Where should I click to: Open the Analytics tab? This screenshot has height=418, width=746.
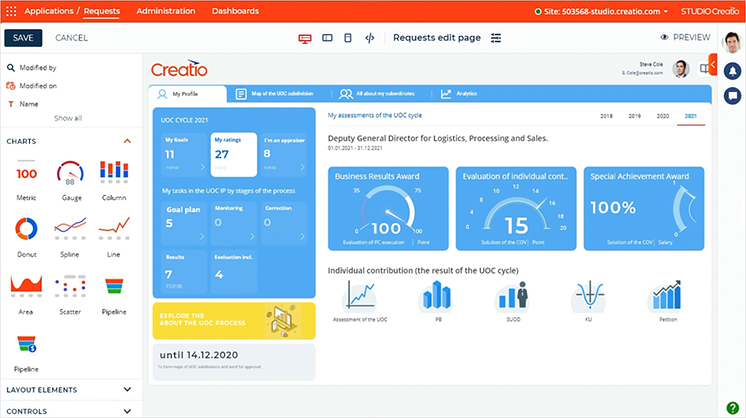[459, 94]
